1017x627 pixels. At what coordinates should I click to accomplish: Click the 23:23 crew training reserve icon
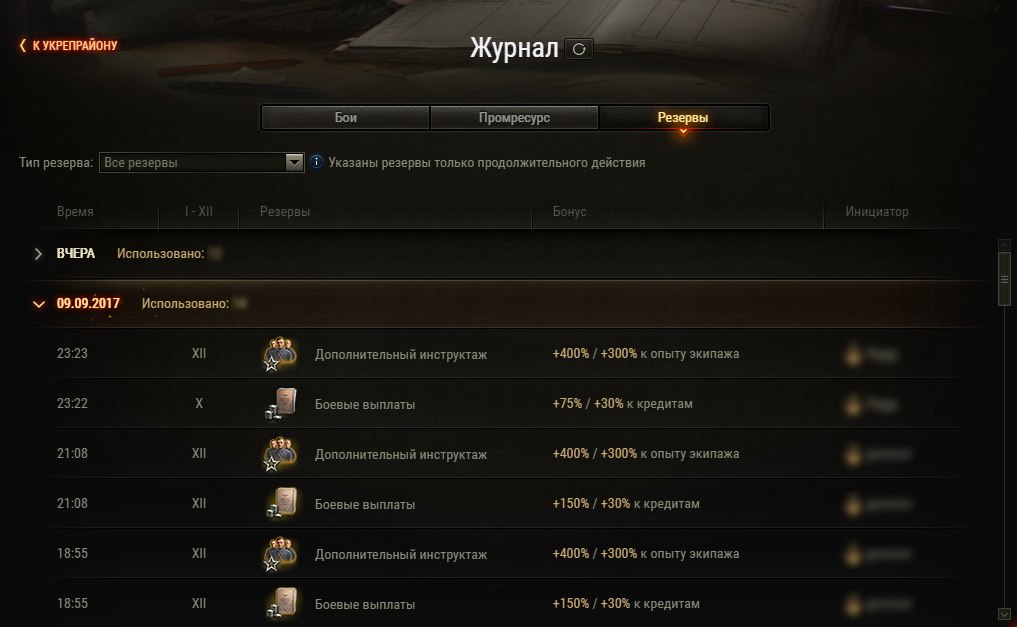[280, 354]
